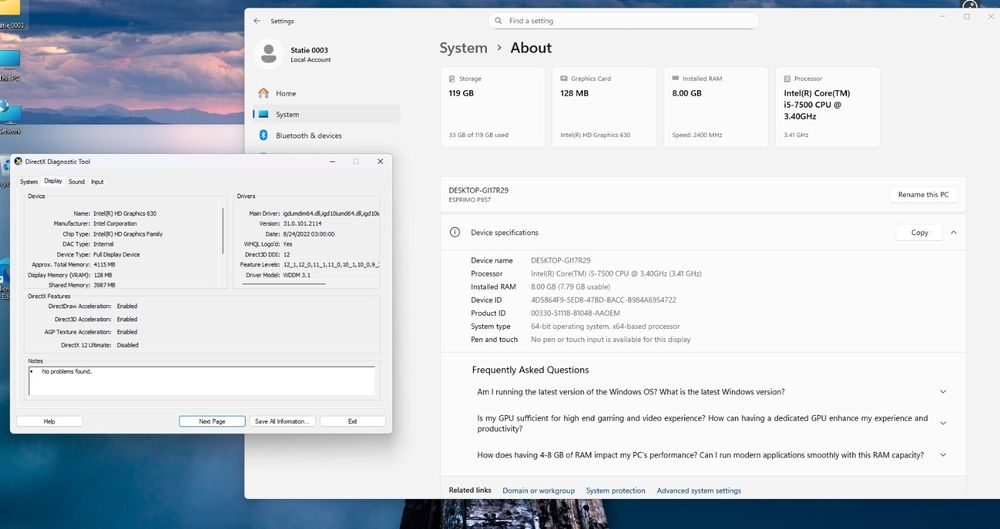Open the Input tab in DirectX tool
Viewport: 1000px width, 529px height.
[97, 182]
